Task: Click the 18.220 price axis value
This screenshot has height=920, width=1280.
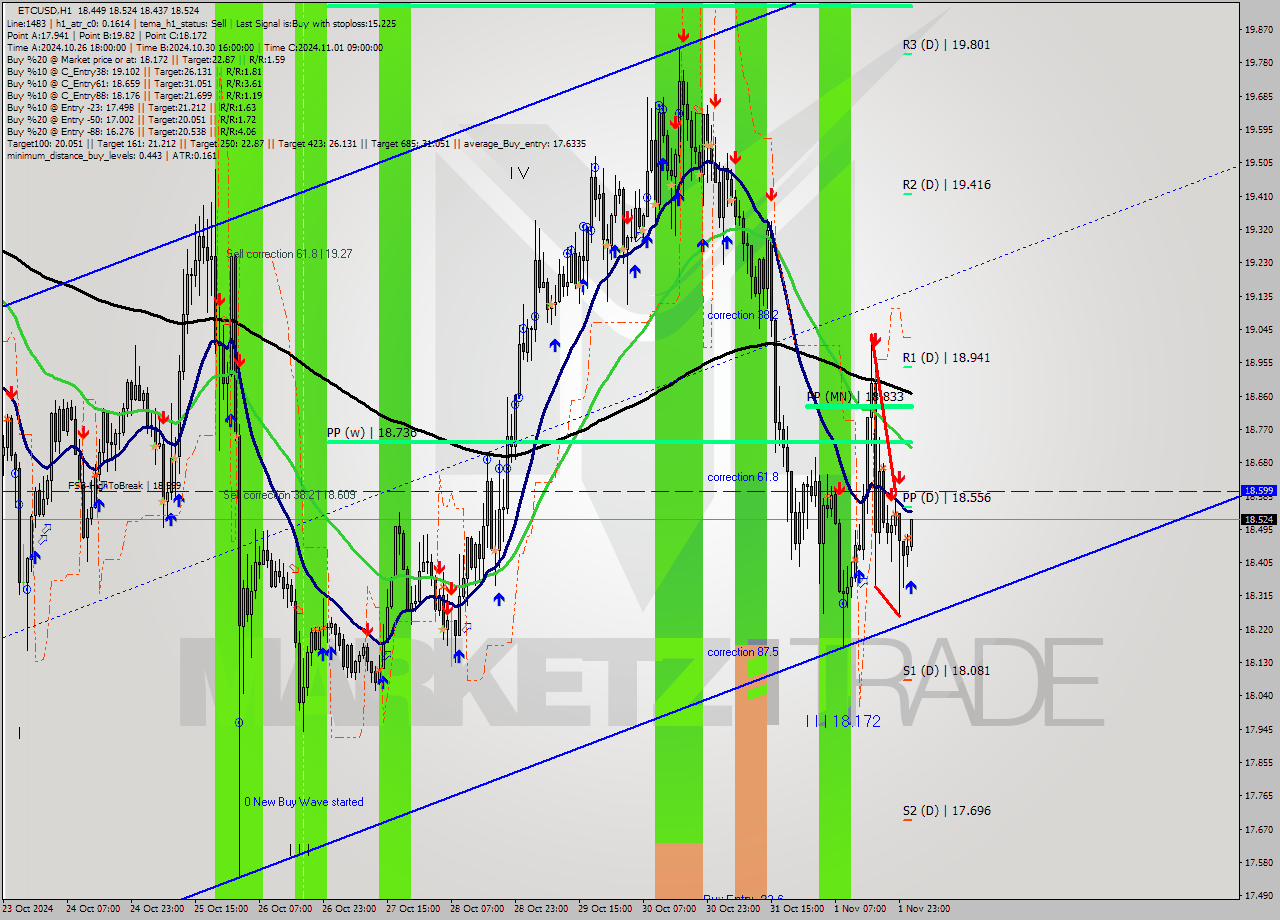Action: point(1258,629)
